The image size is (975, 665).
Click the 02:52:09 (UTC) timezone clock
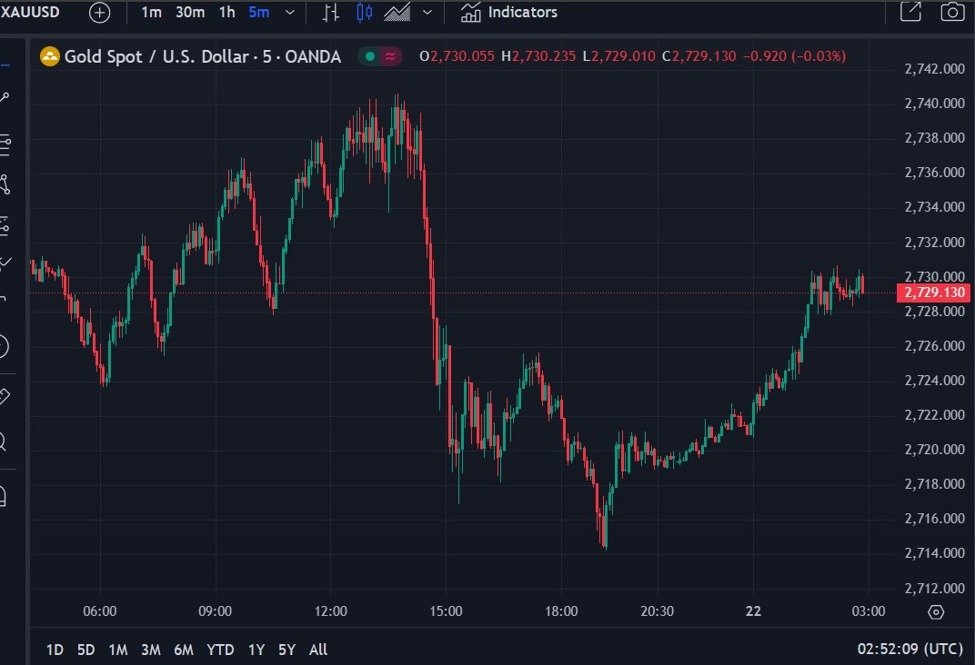(x=908, y=650)
